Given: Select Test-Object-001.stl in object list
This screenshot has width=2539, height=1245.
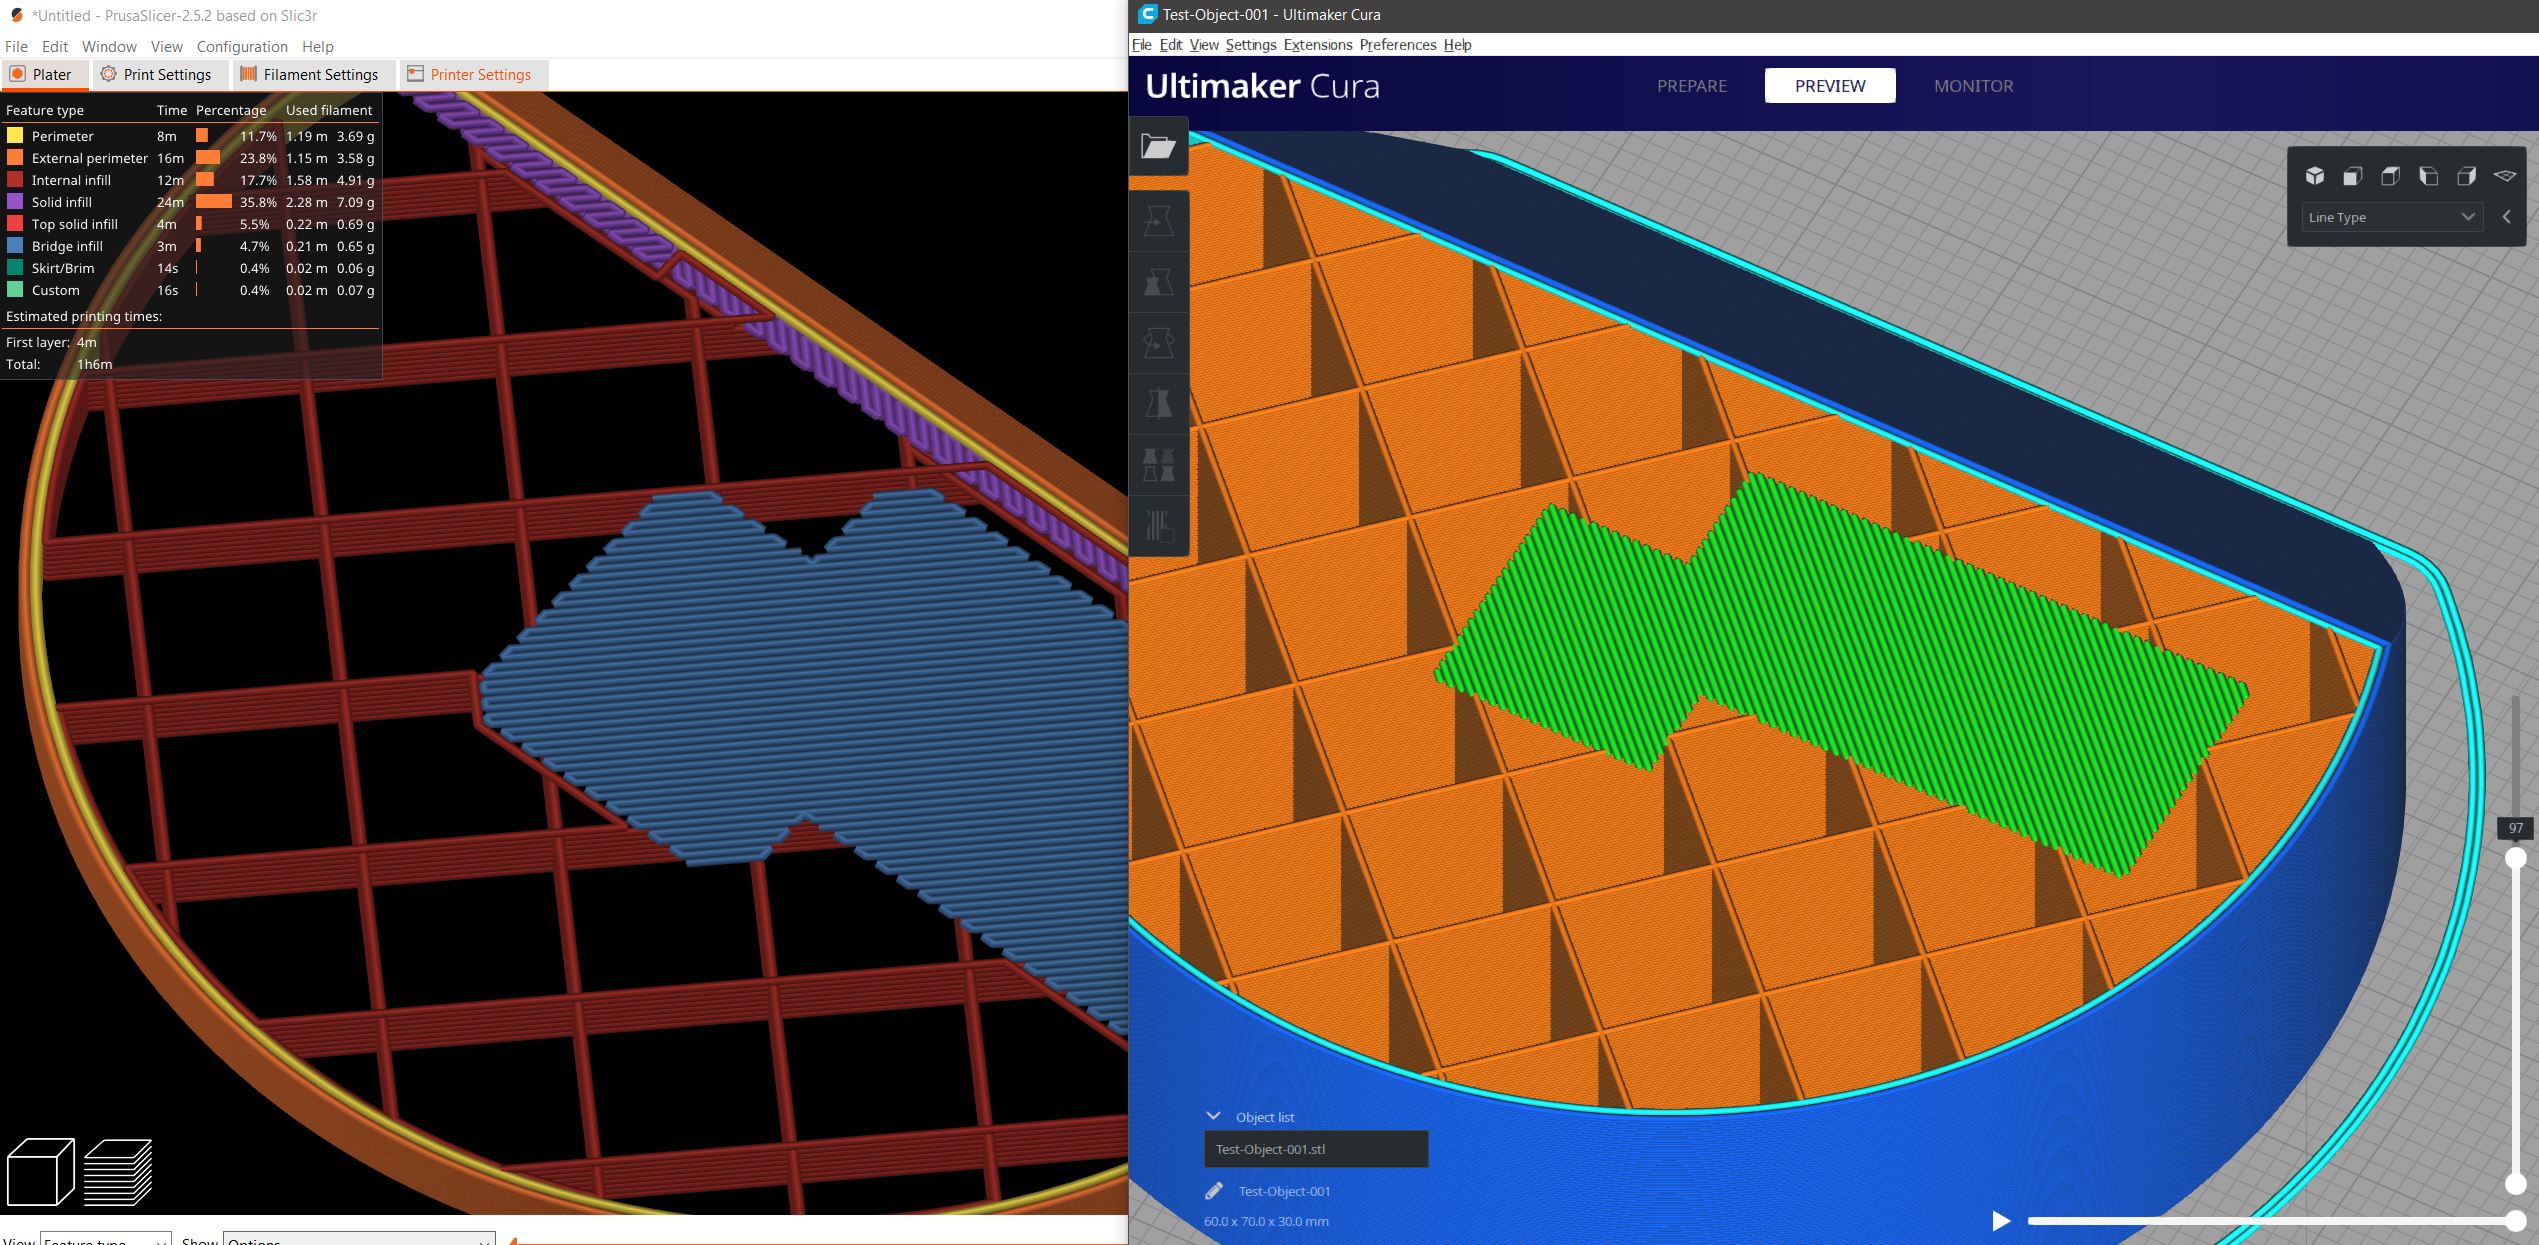Looking at the screenshot, I should 1316,1149.
